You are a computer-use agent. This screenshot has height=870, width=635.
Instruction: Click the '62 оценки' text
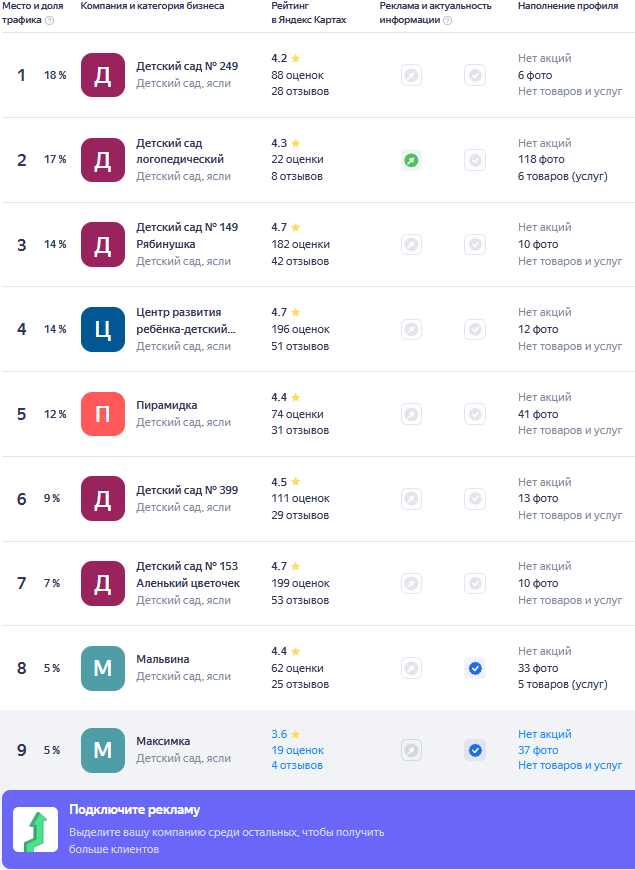pyautogui.click(x=298, y=669)
